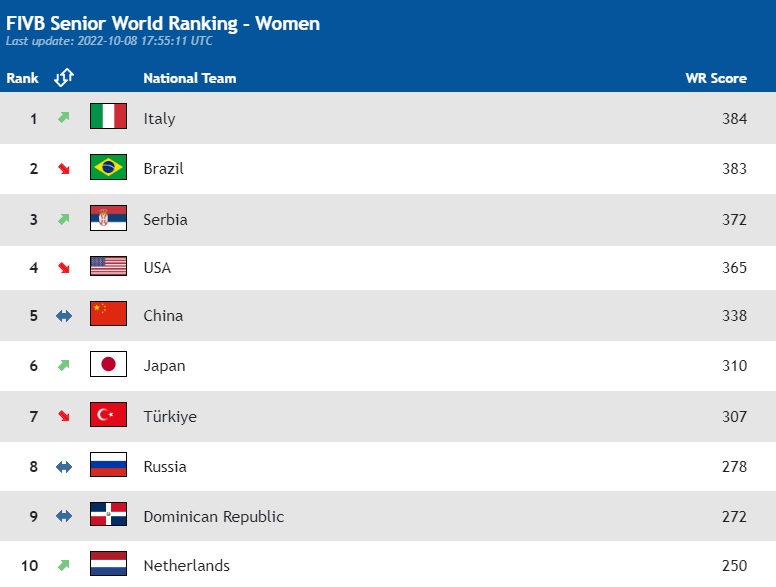Click the Russia flag icon
776x587 pixels.
(108, 465)
